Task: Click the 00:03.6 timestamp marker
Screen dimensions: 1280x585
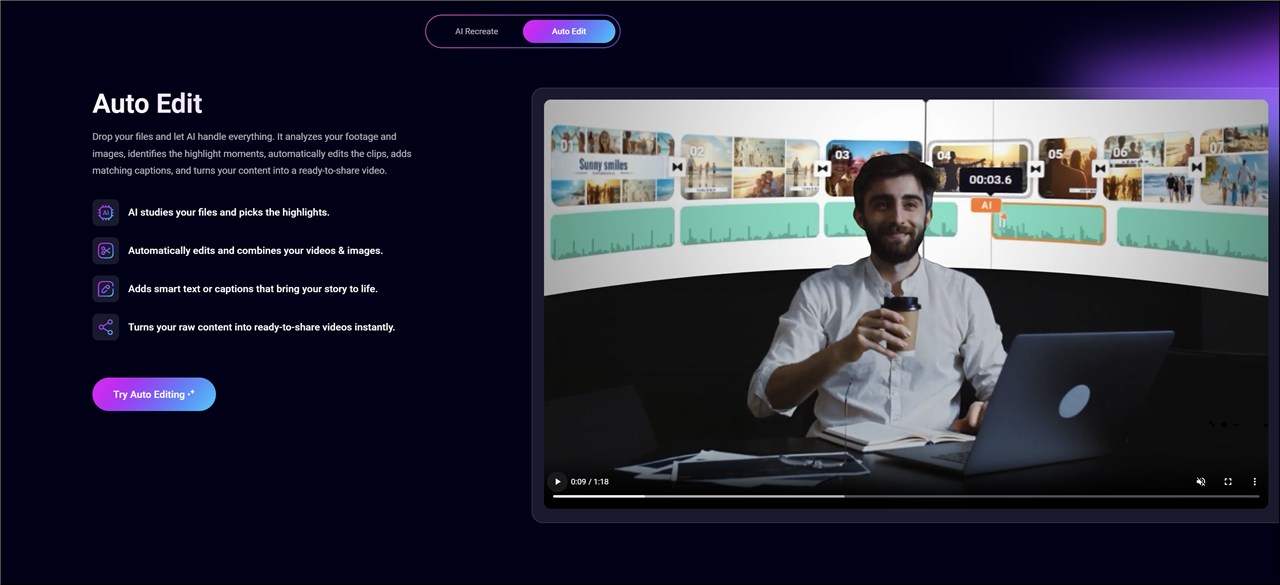Action: tap(991, 180)
